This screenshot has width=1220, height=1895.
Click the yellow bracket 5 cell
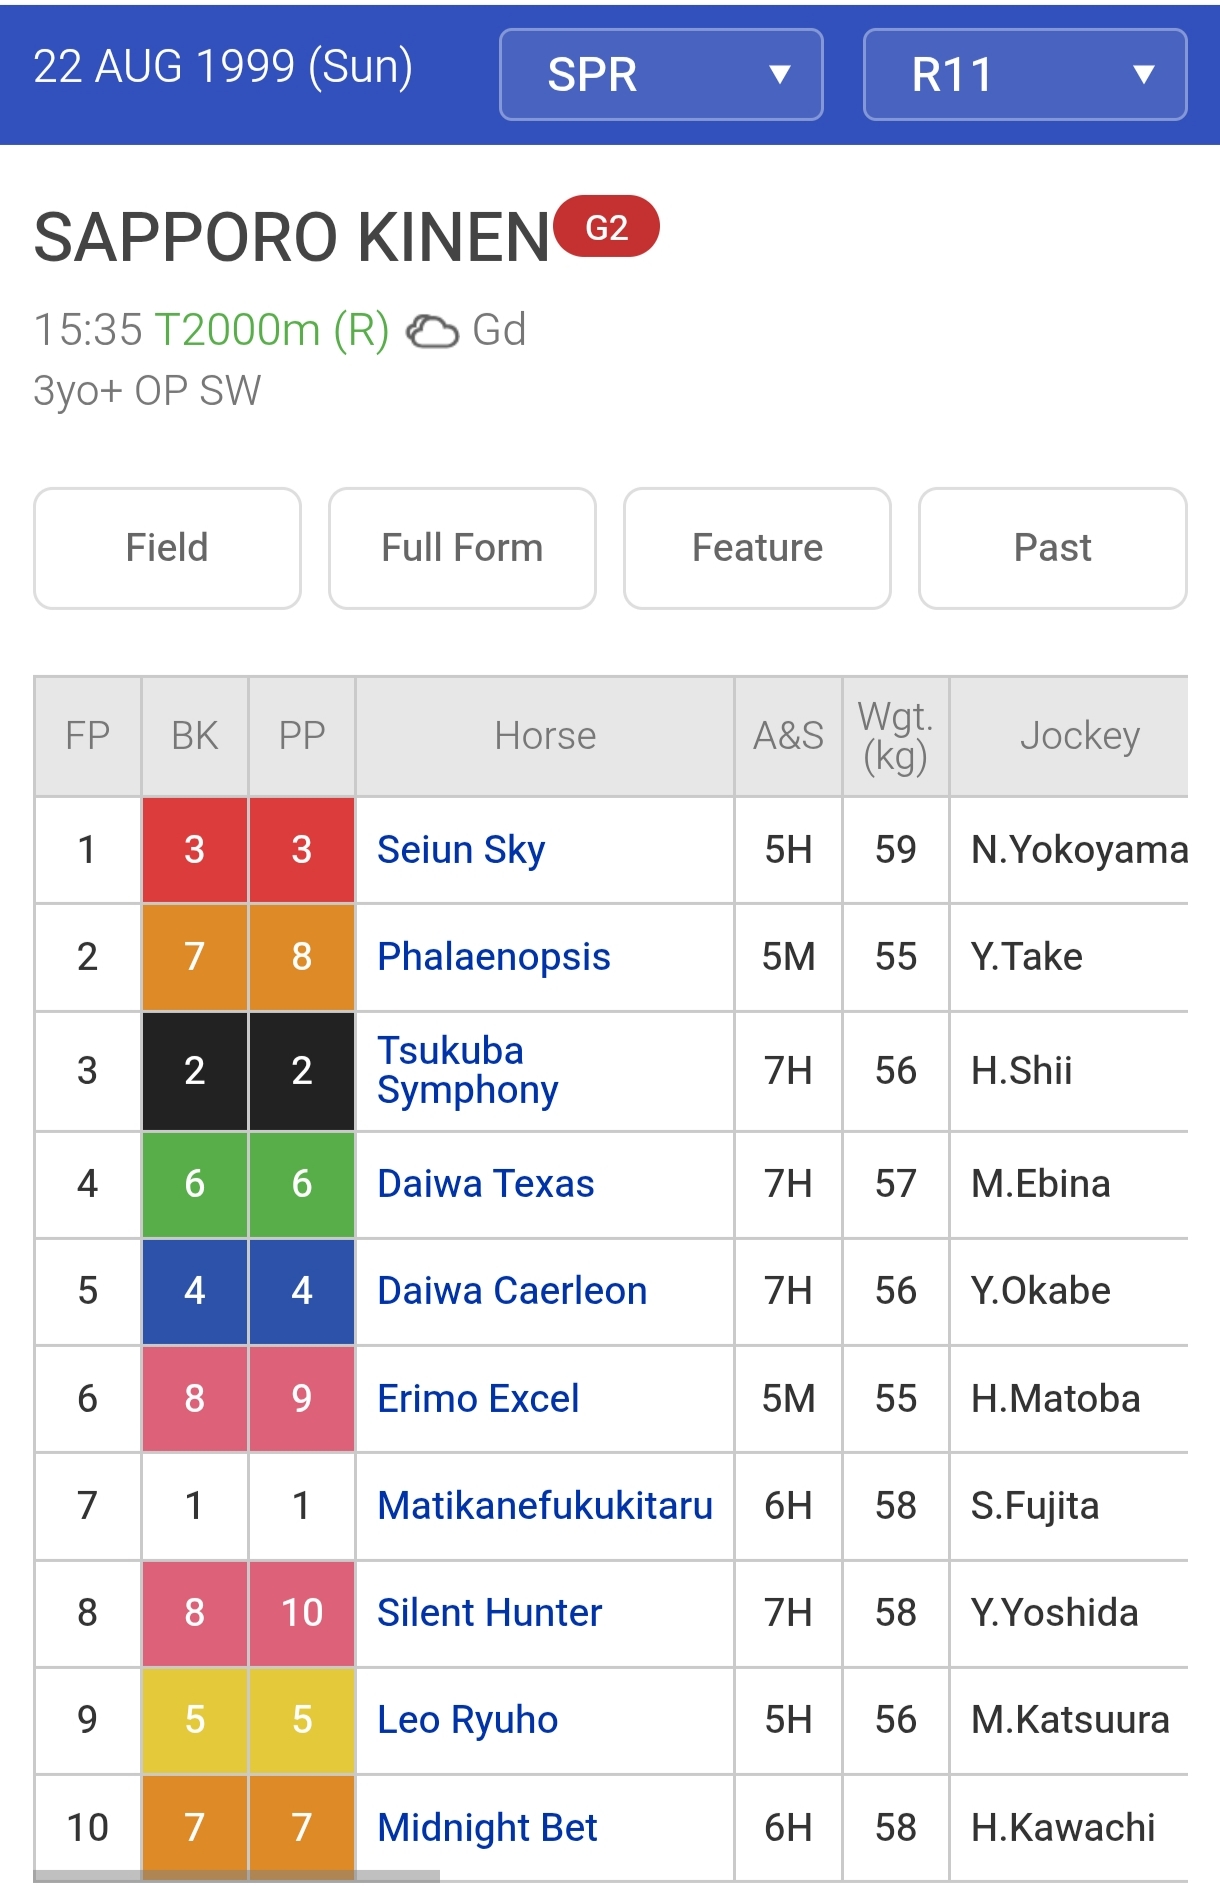pyautogui.click(x=195, y=1720)
